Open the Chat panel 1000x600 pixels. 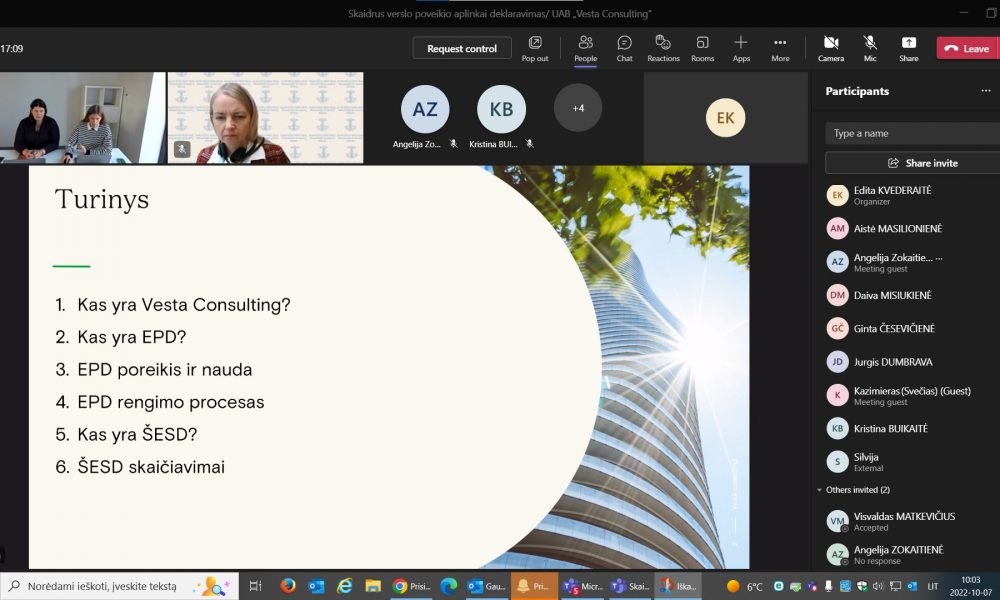pyautogui.click(x=624, y=48)
